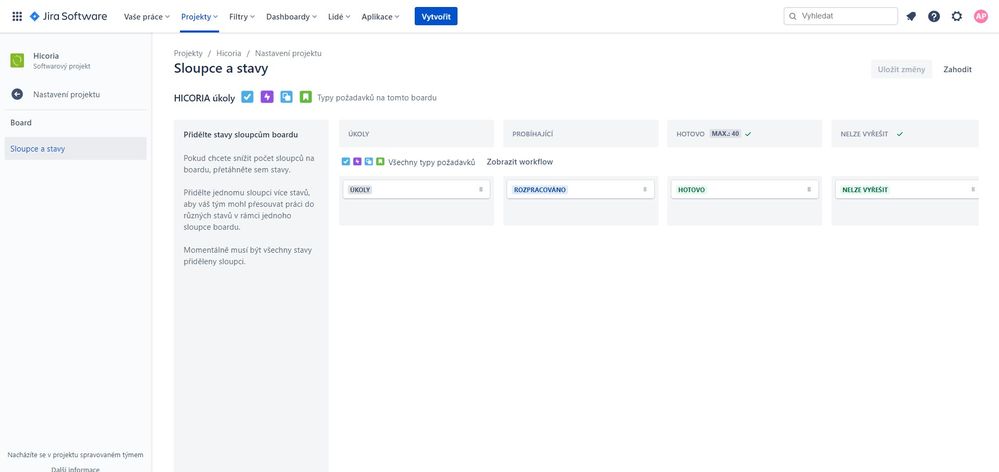Click the Jira Software logo
The image size is (999, 472).
[68, 17]
